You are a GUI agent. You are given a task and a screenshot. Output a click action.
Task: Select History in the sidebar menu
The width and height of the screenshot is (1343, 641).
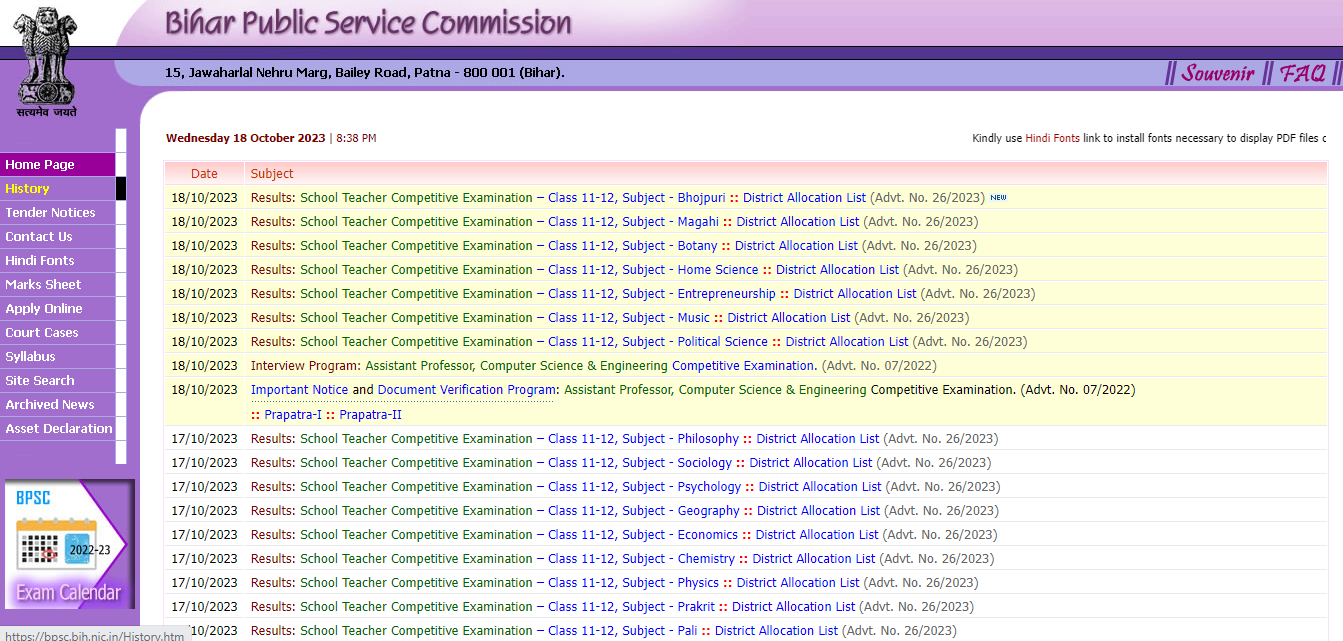58,189
